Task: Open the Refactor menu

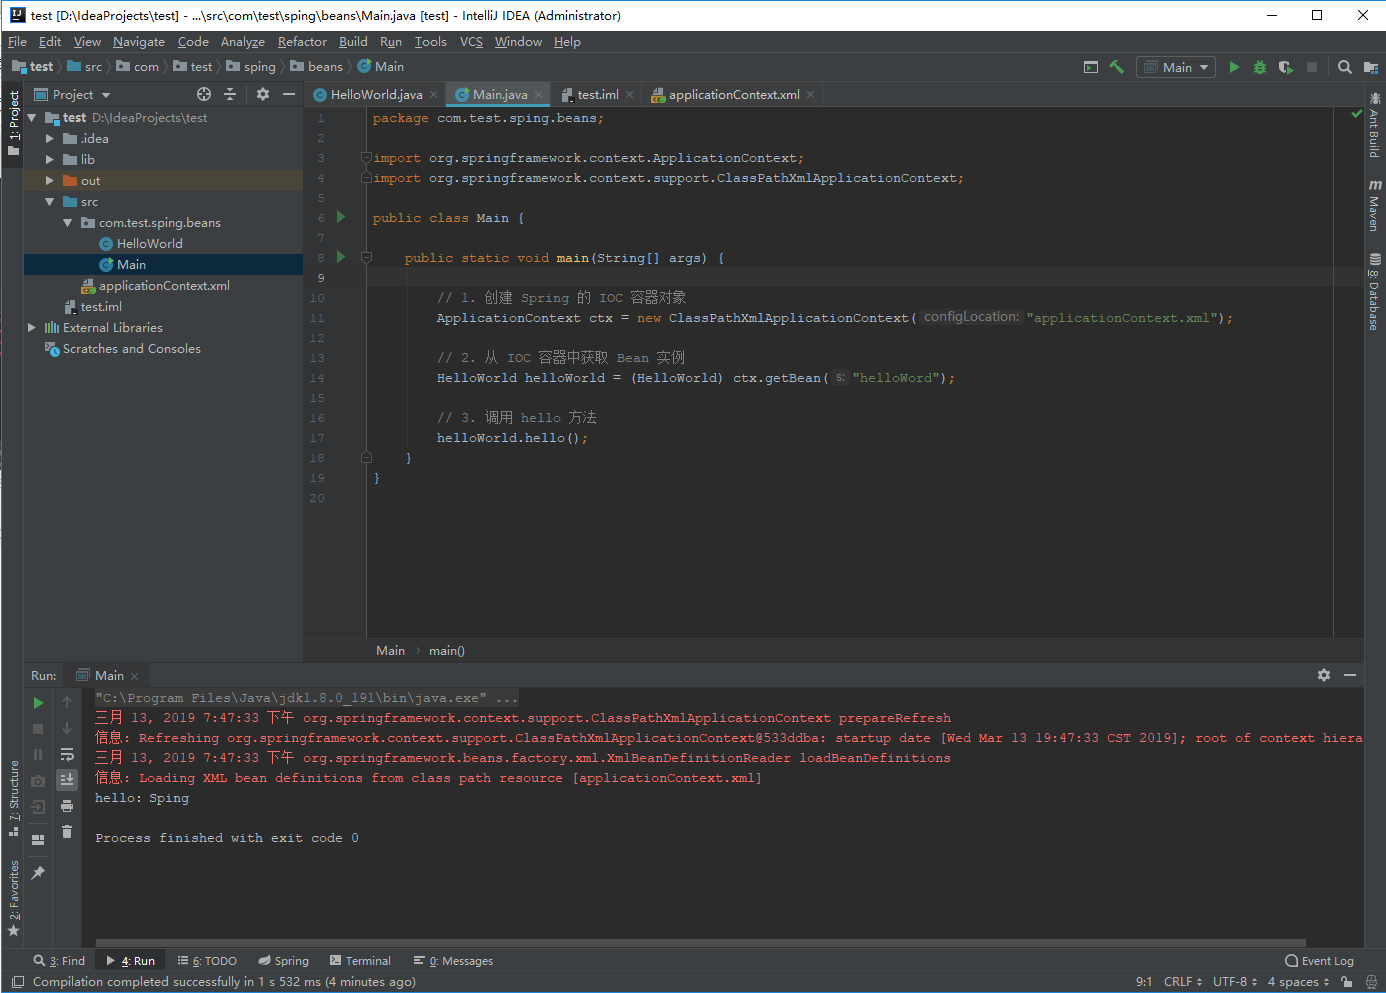Action: 302,42
